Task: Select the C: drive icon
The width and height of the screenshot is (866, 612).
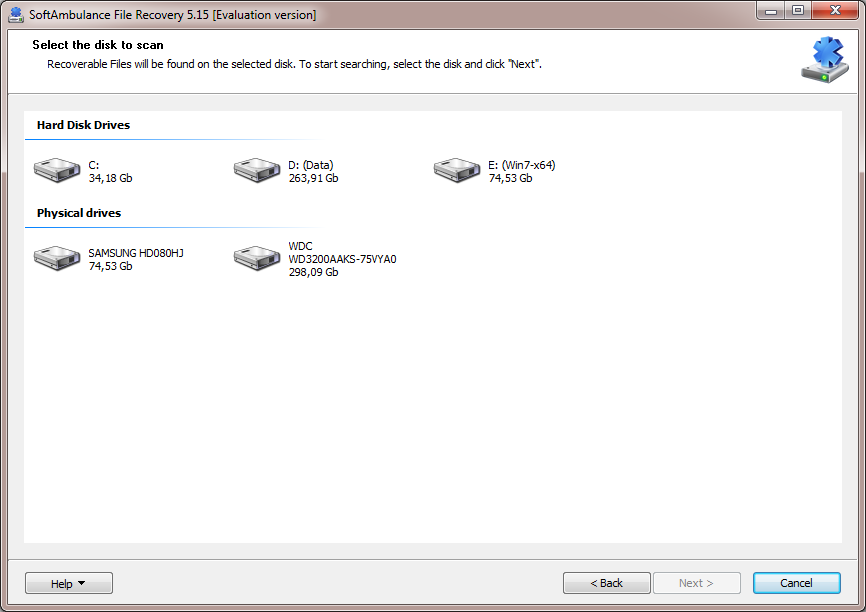Action: click(x=57, y=170)
